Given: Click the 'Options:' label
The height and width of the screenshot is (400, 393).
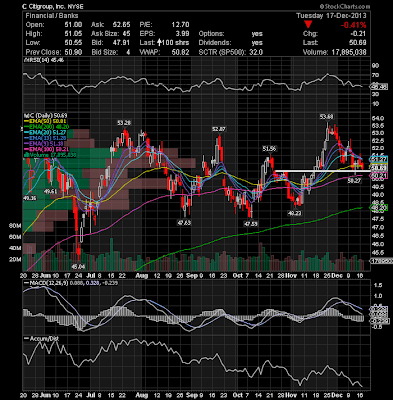Looking at the screenshot, I should click(x=211, y=34).
